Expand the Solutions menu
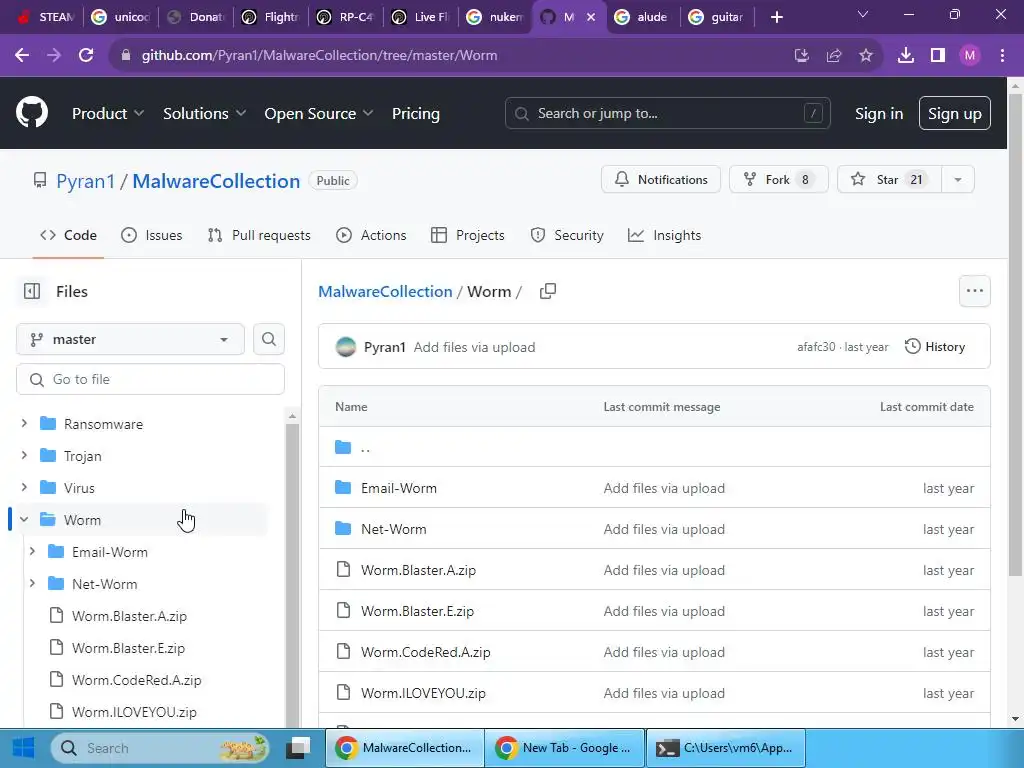This screenshot has width=1024, height=768. (204, 113)
